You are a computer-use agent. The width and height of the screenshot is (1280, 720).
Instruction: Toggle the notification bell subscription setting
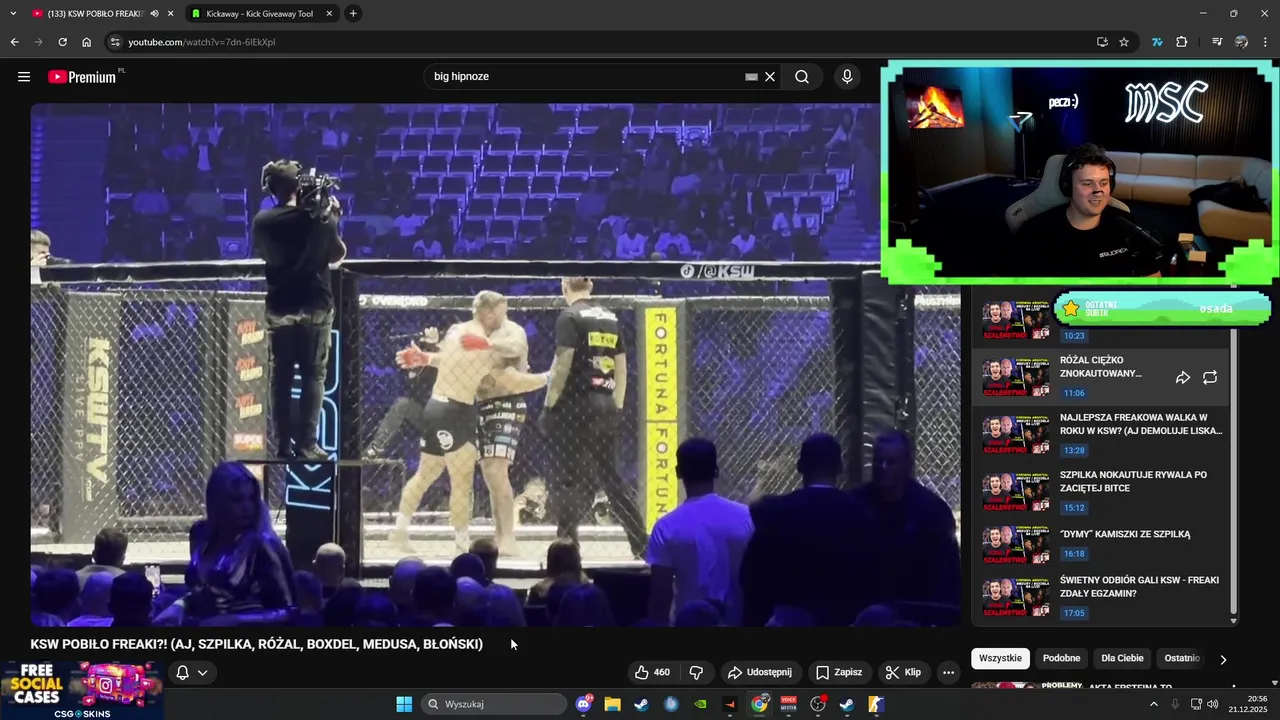[182, 672]
